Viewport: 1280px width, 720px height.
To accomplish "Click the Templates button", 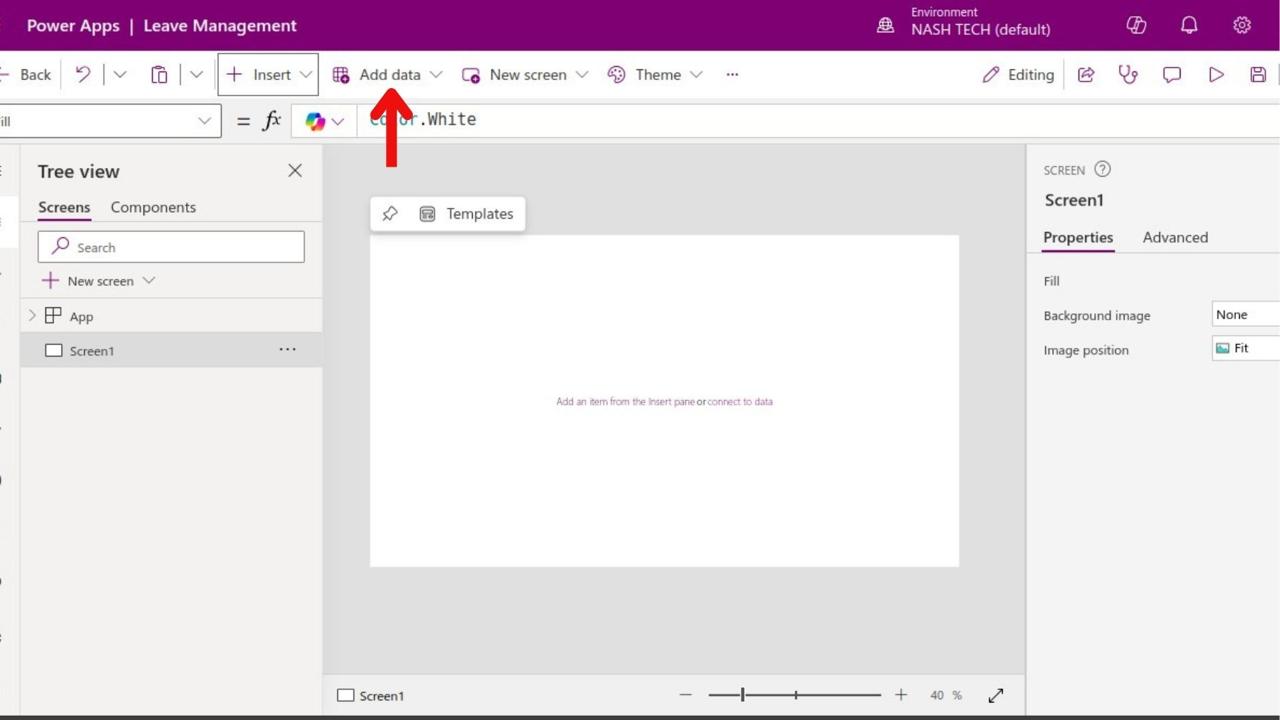I will tap(467, 214).
